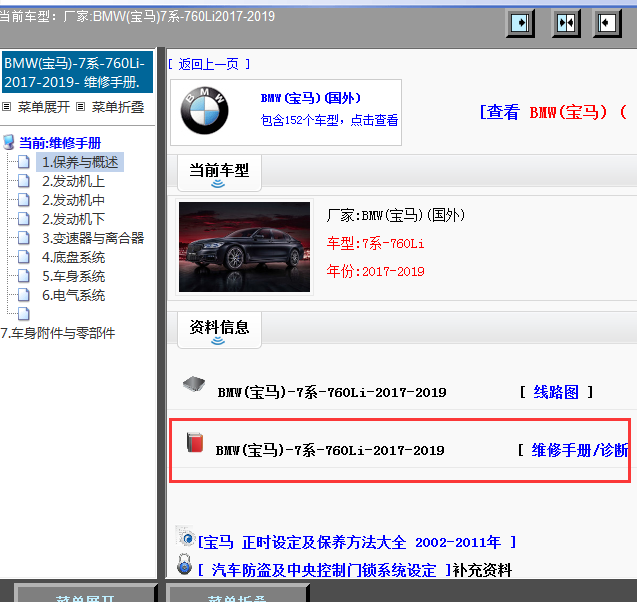Open tree item 2.发动机中
The image size is (637, 602).
[74, 200]
